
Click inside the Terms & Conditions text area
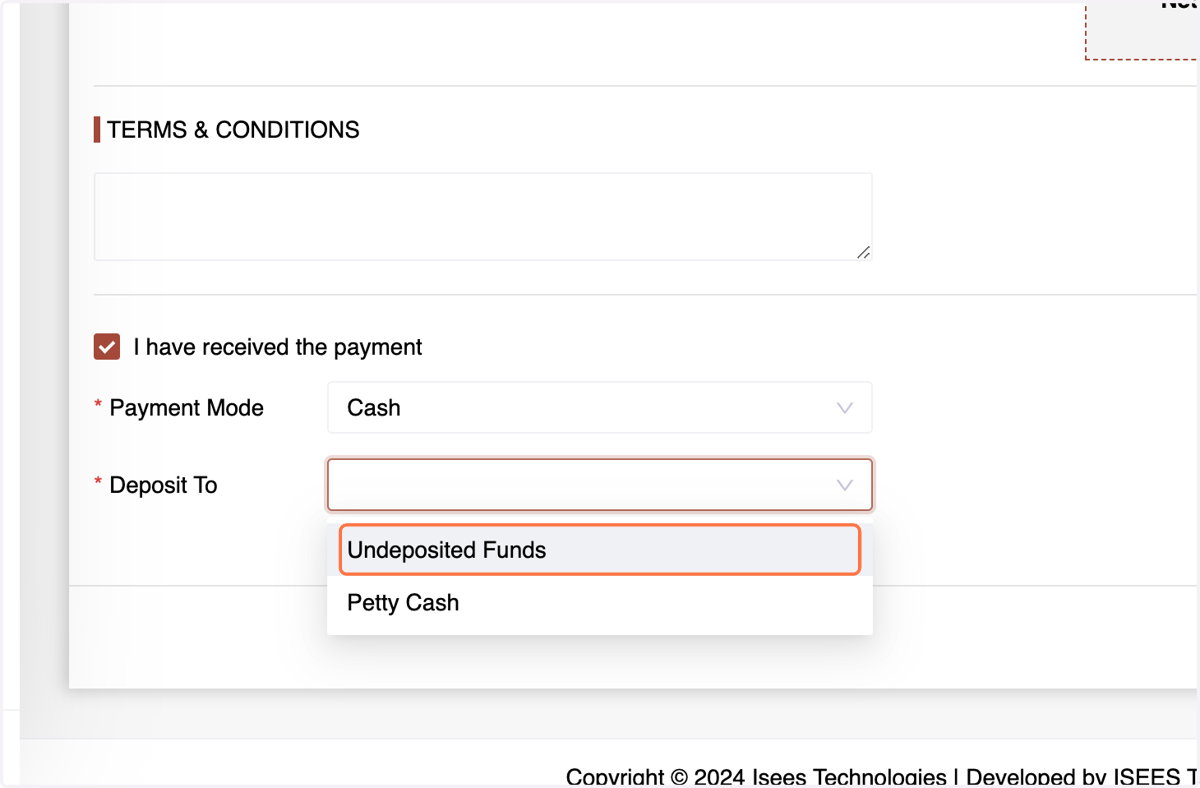coord(483,217)
